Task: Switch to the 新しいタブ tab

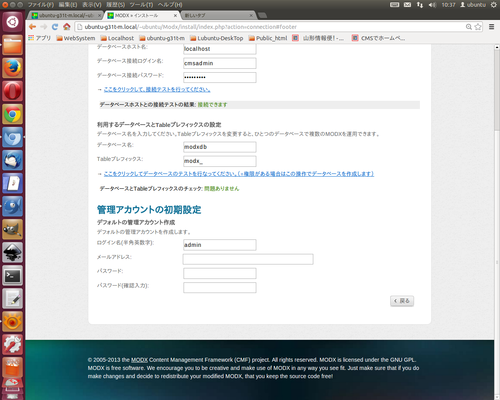Action: pyautogui.click(x=218, y=15)
